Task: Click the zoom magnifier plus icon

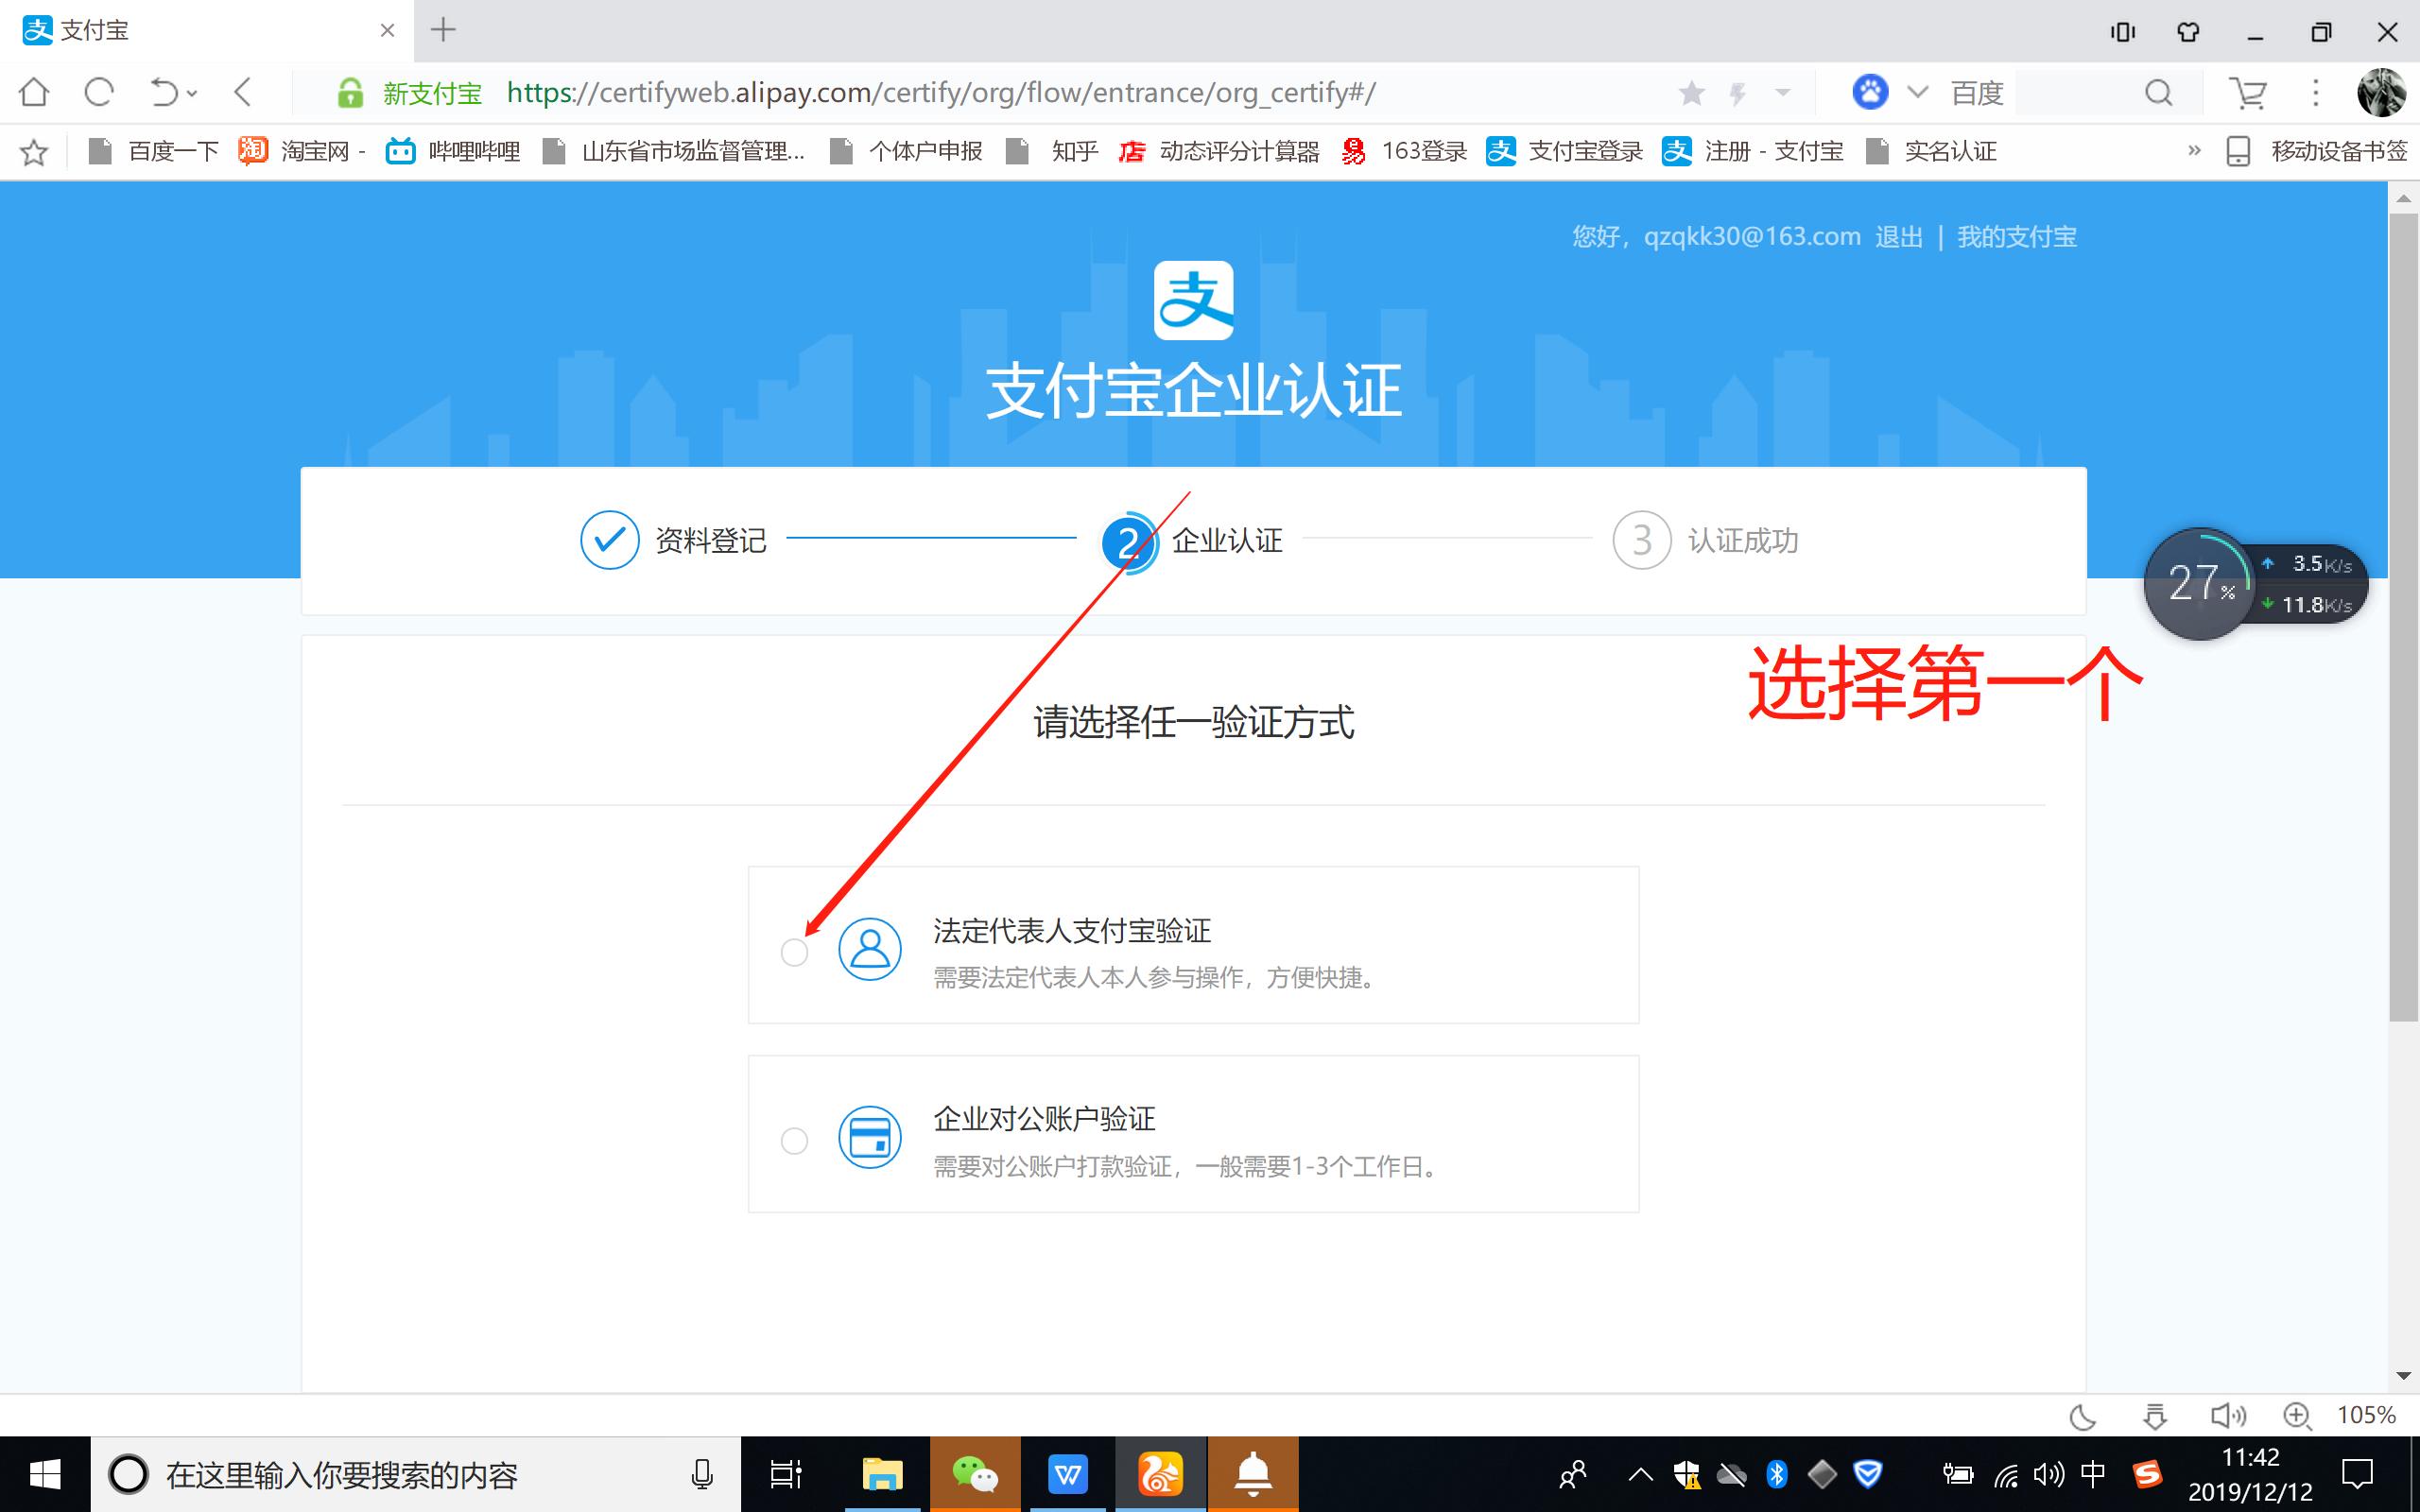Action: tap(2297, 1416)
